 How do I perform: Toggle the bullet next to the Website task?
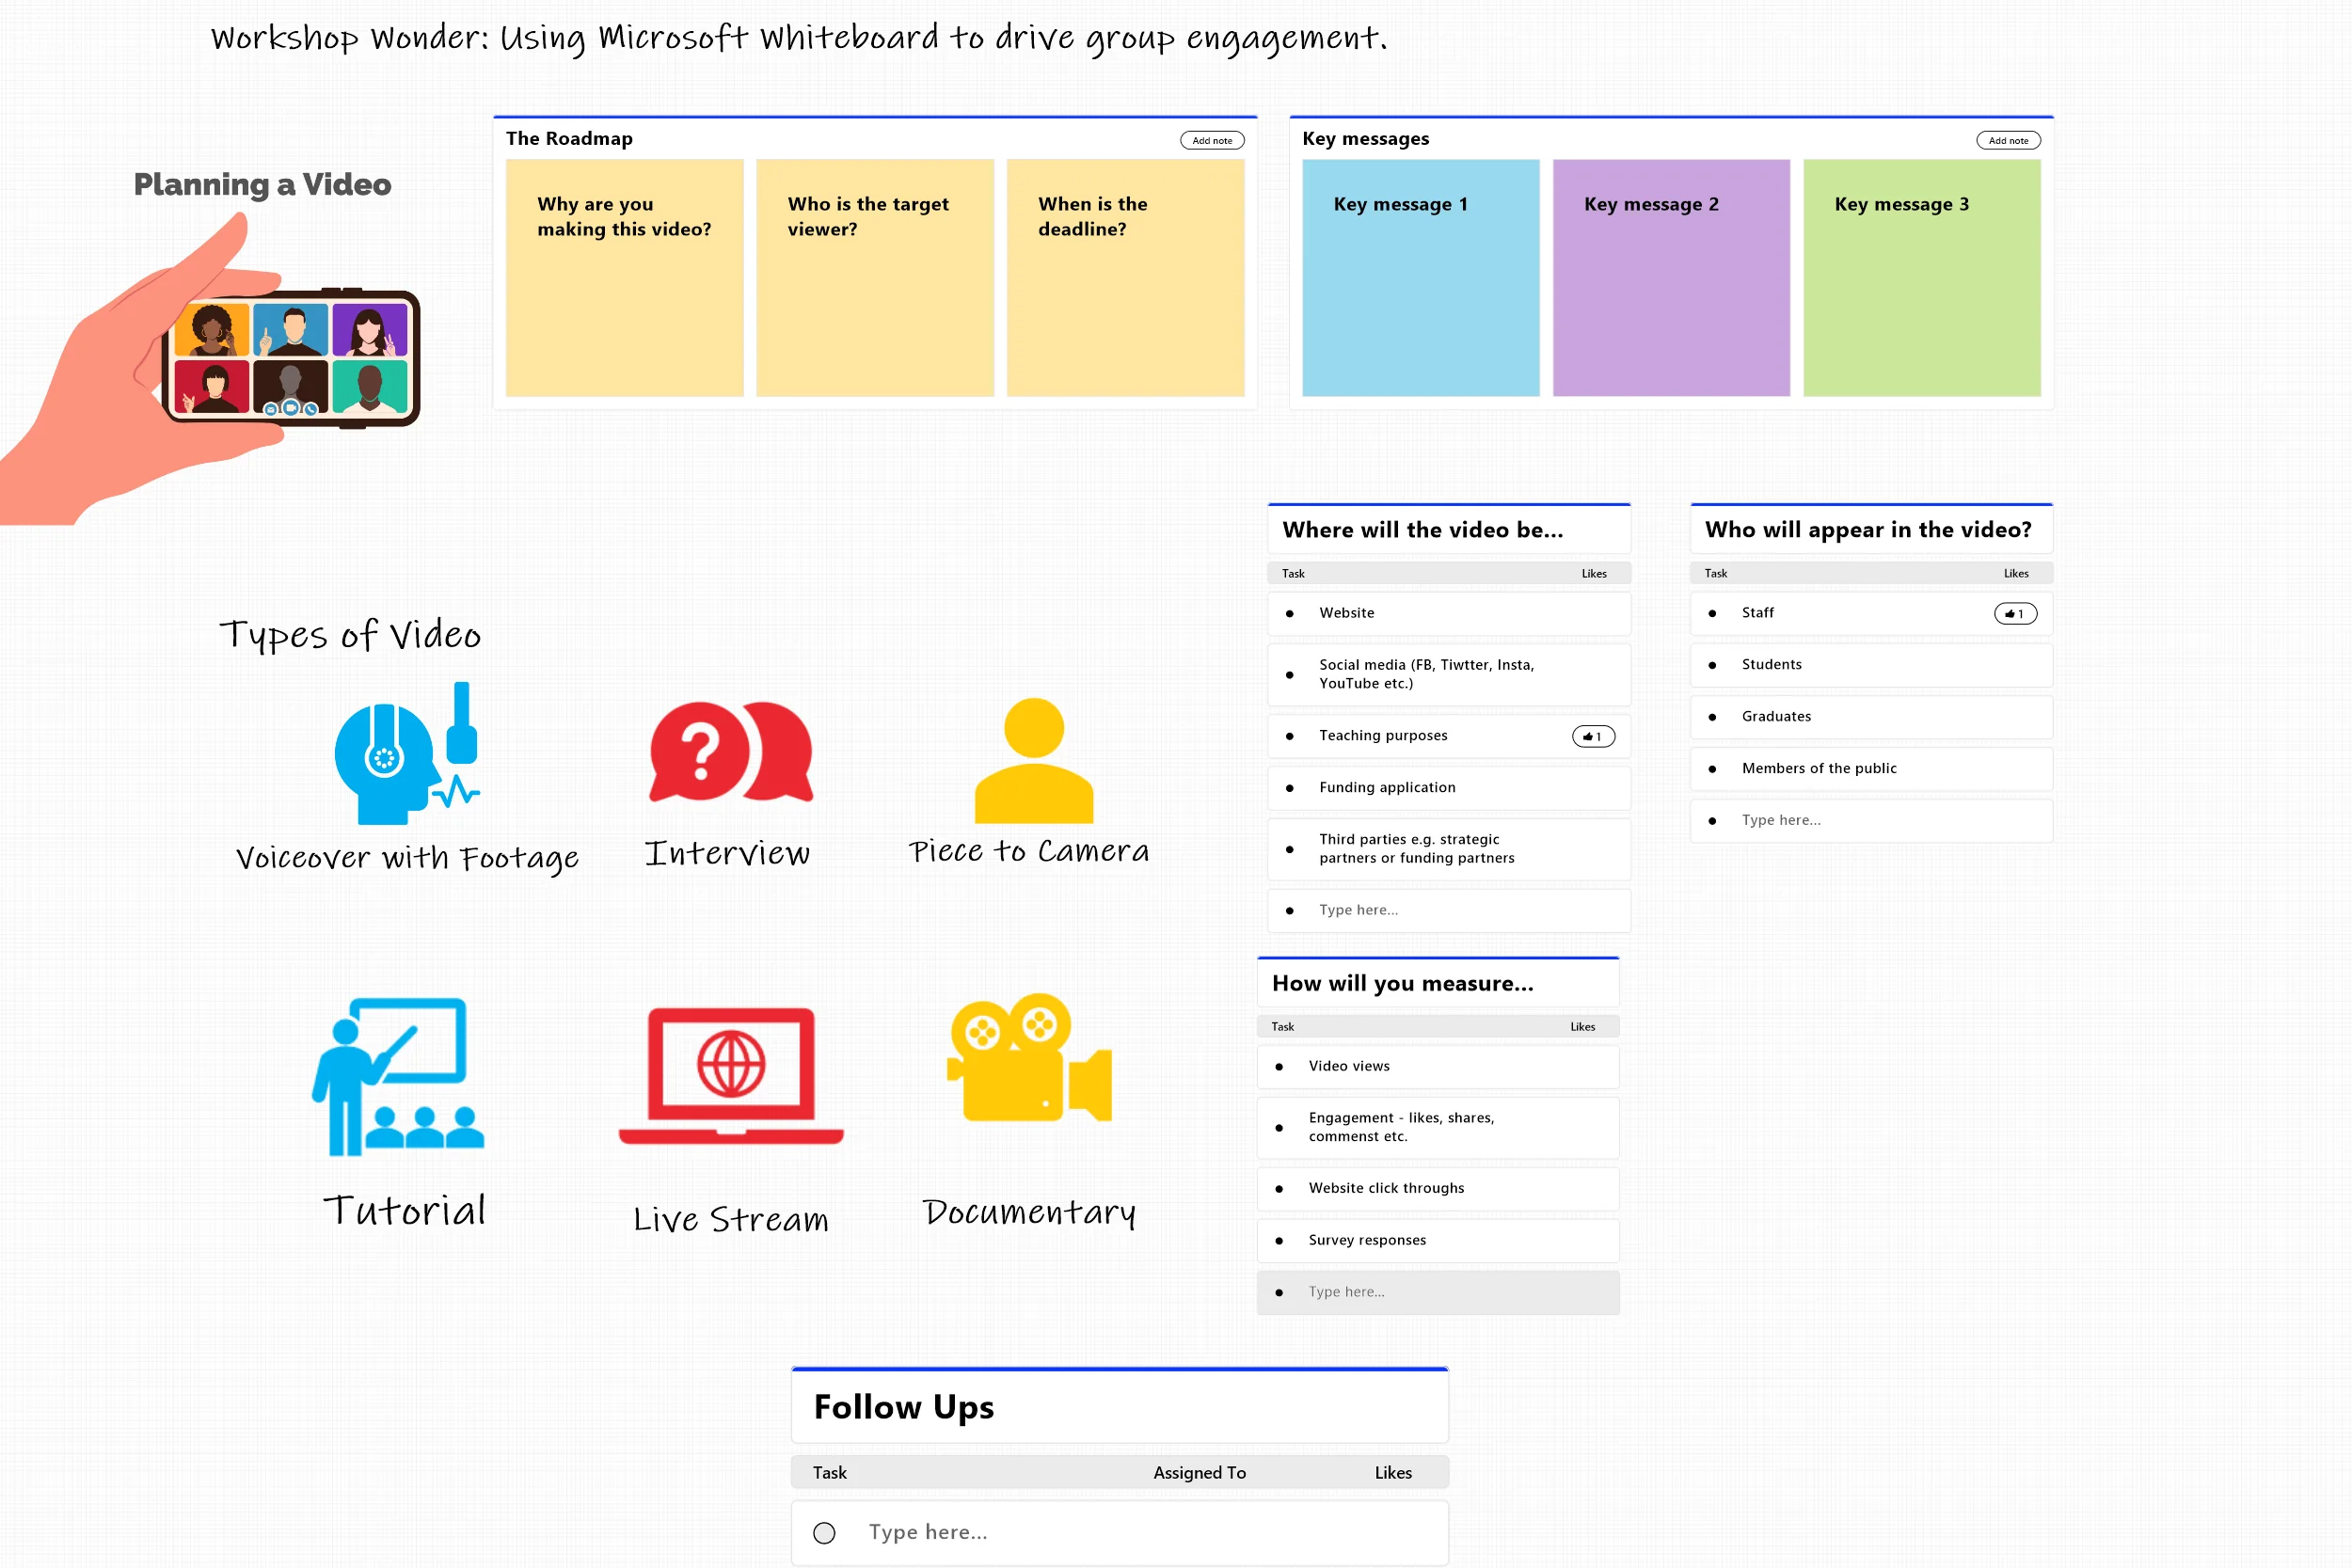point(1290,613)
